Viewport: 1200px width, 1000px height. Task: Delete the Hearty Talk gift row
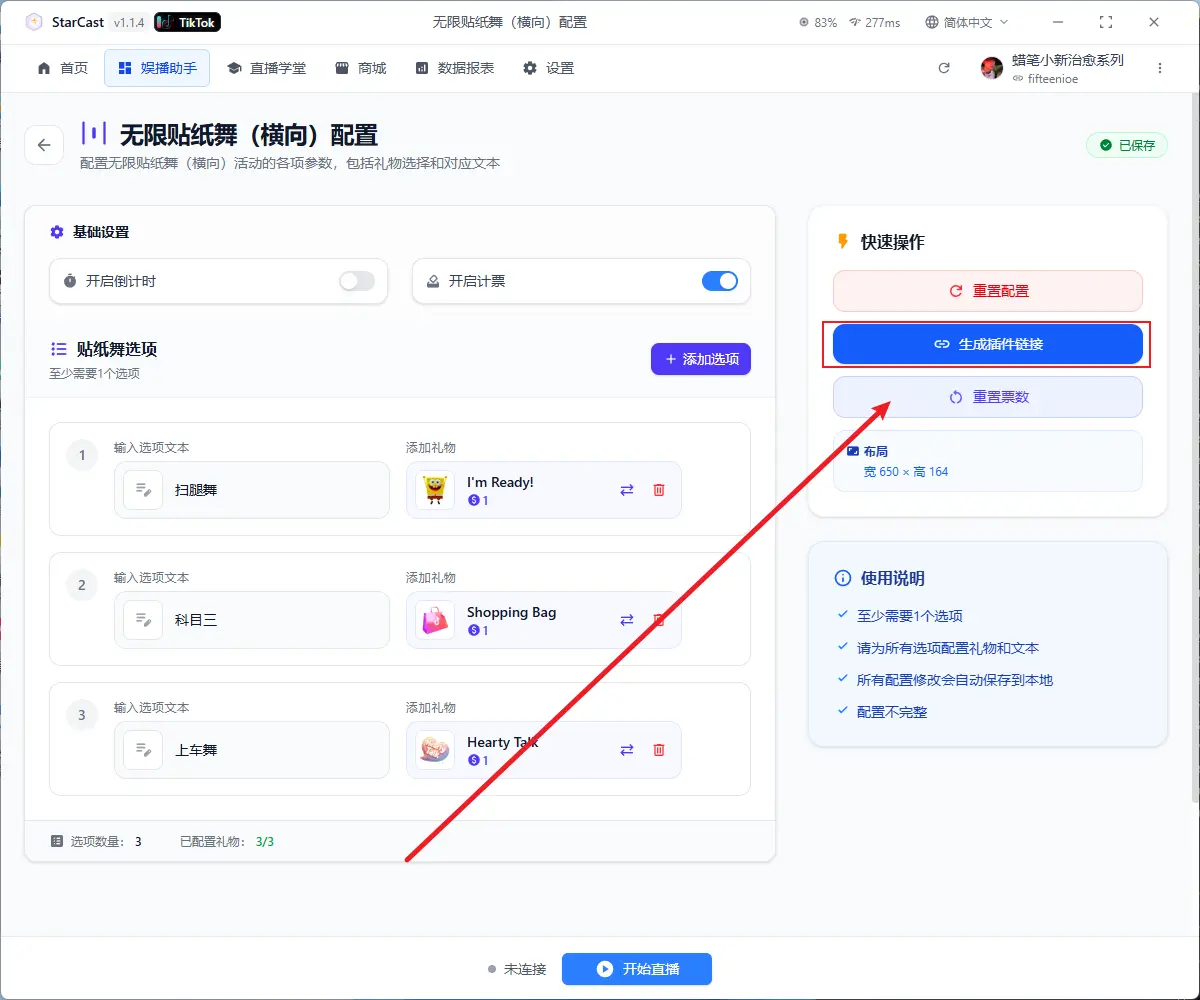659,750
